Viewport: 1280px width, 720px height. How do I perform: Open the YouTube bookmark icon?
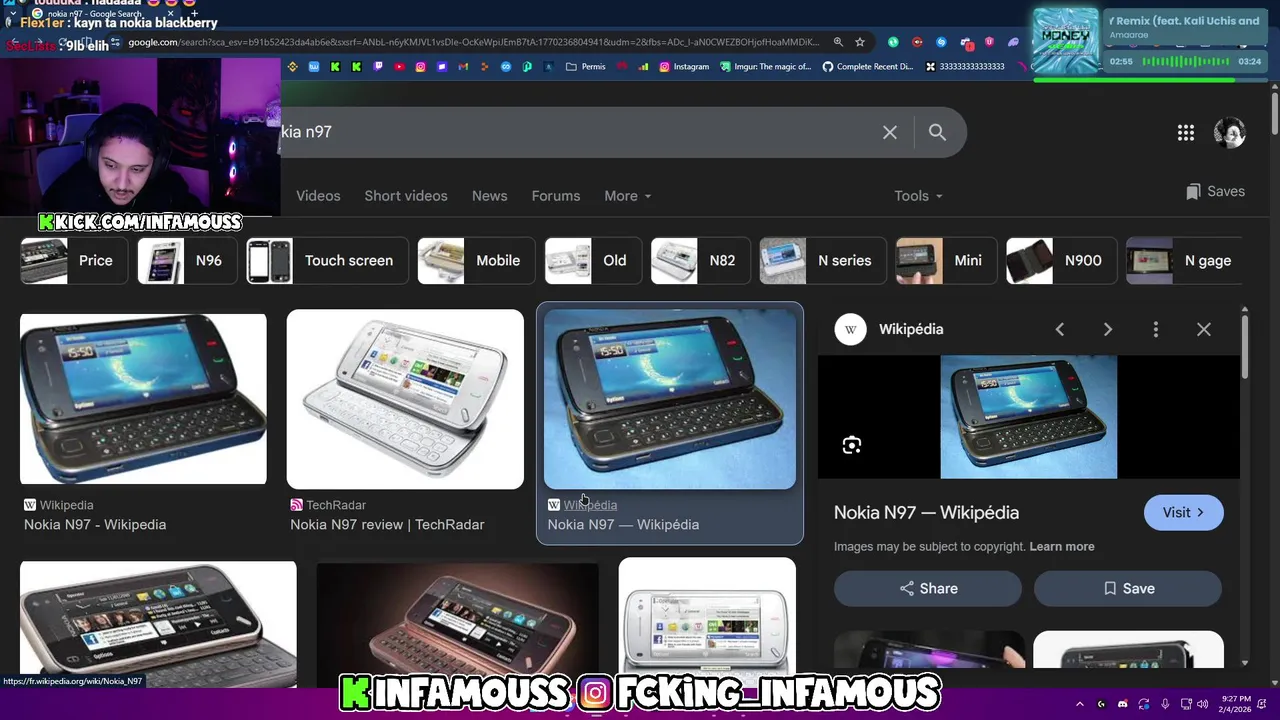point(399,67)
